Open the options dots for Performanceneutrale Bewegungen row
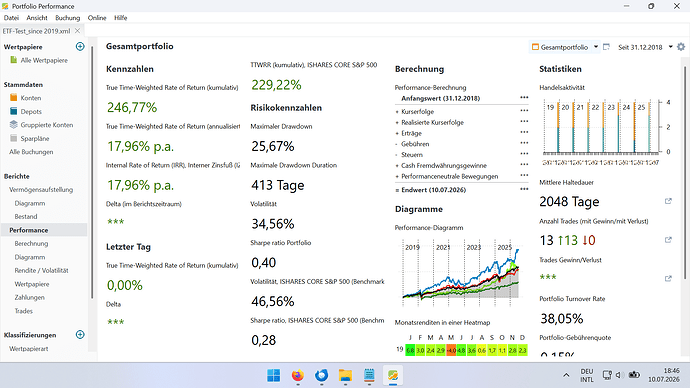The width and height of the screenshot is (690, 388). (x=524, y=175)
